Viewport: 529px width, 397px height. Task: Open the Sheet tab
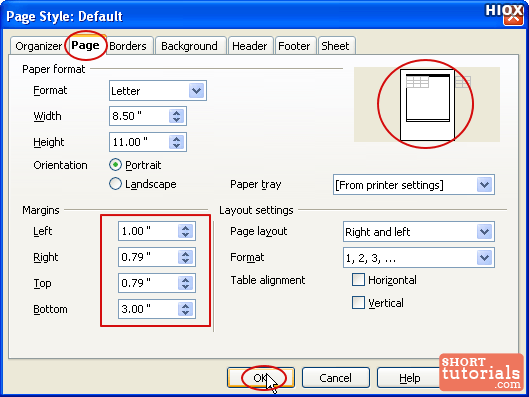point(335,46)
